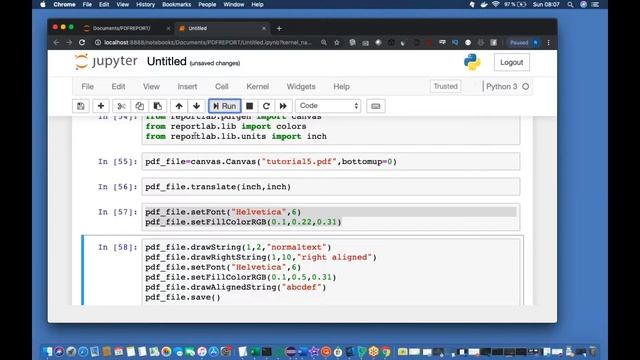Screen dimensions: 640x360
Task: Bookmark this page with star icon
Action: coord(337,42)
